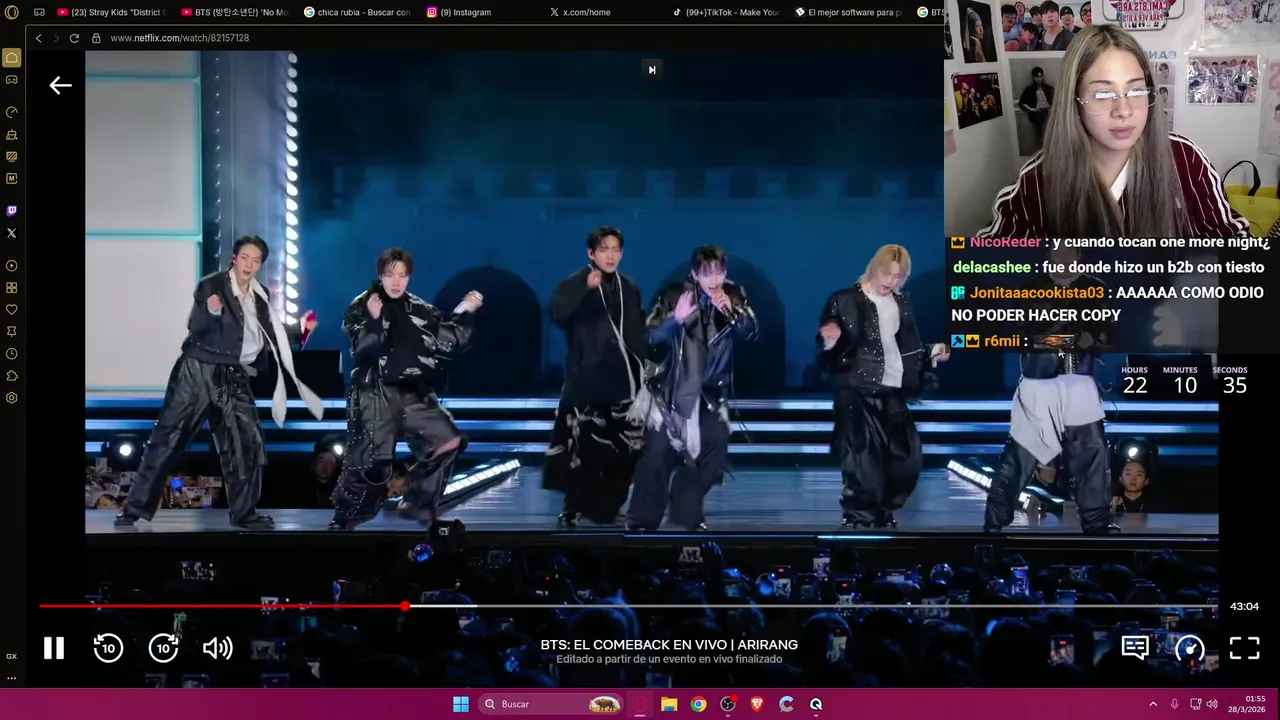
Task: Click the microphone tray icon
Action: (1174, 704)
